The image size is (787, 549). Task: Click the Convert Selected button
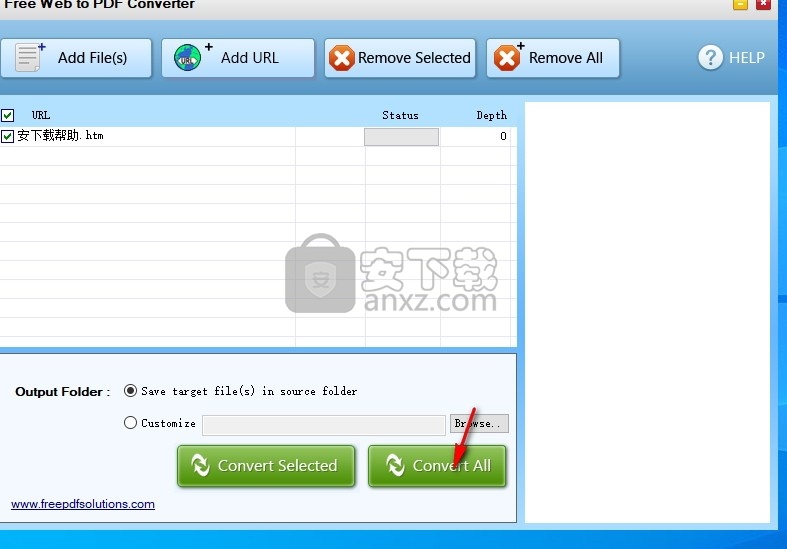point(266,466)
